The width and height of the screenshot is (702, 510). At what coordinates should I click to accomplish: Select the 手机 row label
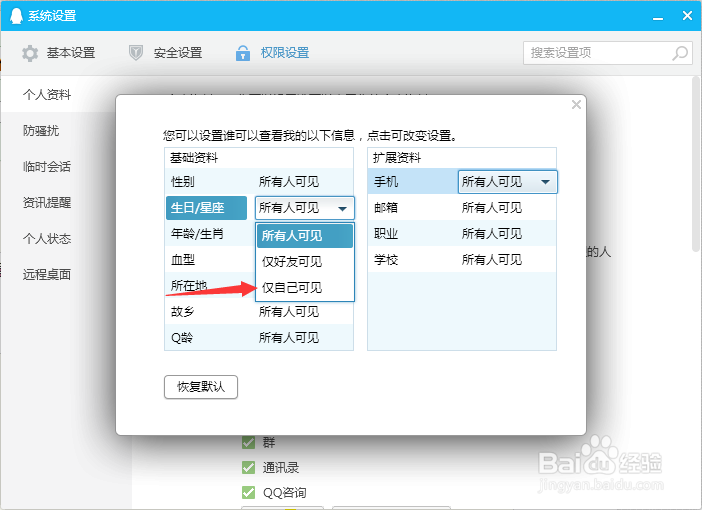(x=386, y=182)
